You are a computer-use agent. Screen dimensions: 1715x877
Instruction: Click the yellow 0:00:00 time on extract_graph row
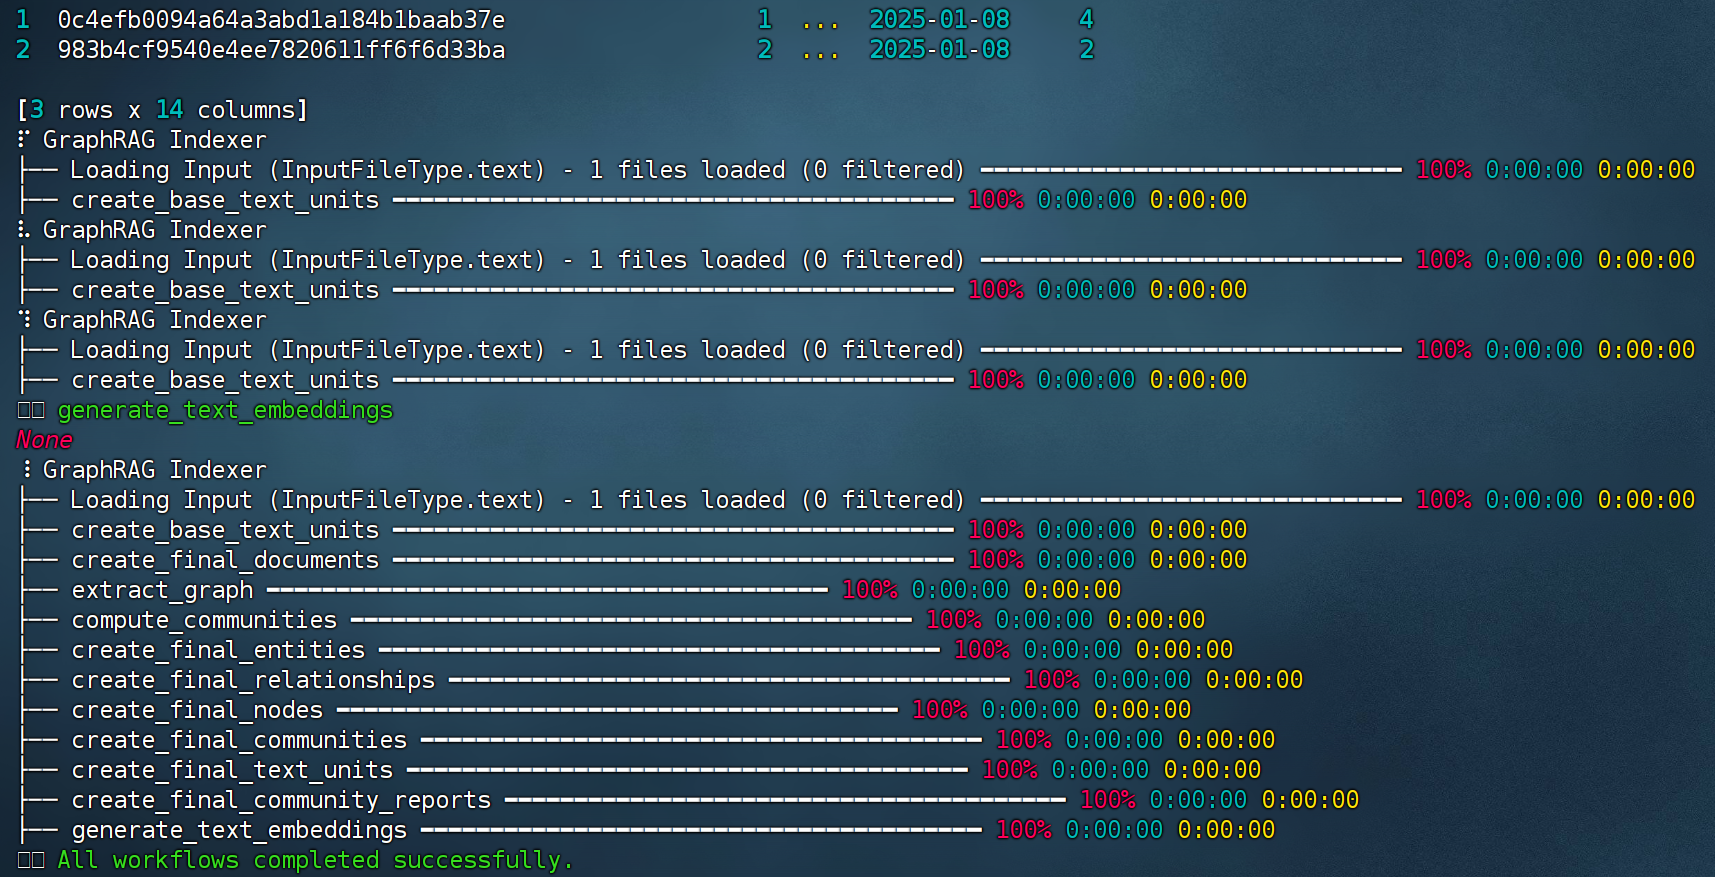1073,590
